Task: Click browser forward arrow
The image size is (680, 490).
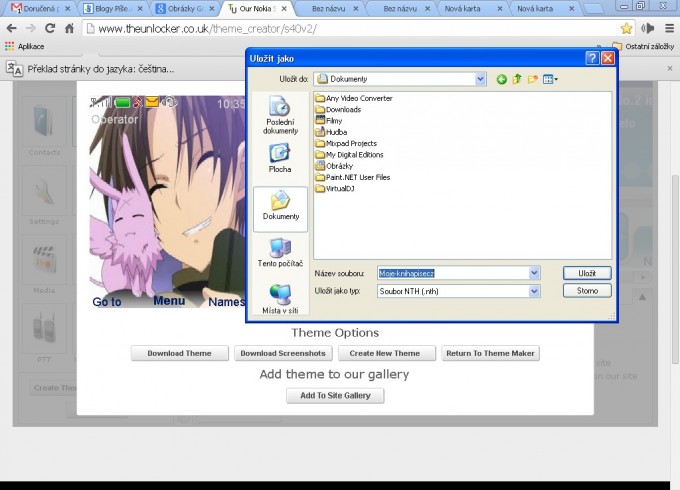Action: point(30,29)
